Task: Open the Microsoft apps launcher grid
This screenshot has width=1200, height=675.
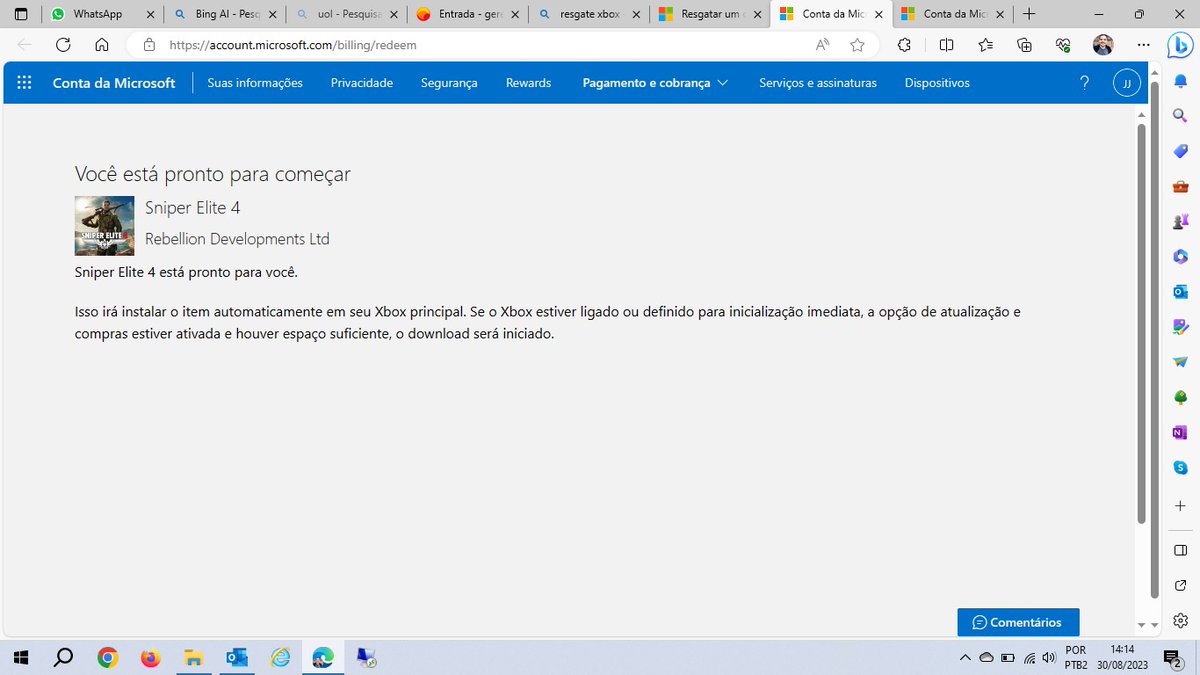Action: 24,83
